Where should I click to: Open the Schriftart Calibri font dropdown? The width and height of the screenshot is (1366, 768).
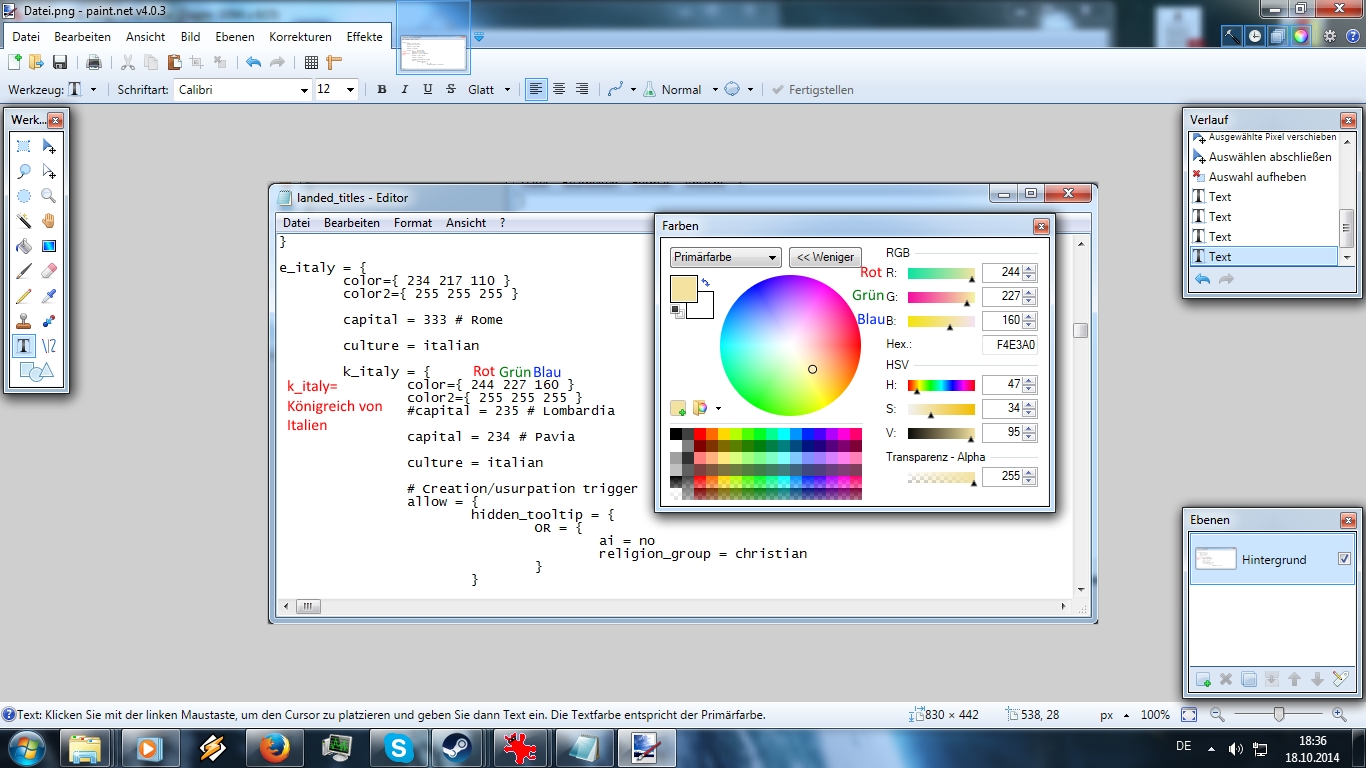click(304, 90)
